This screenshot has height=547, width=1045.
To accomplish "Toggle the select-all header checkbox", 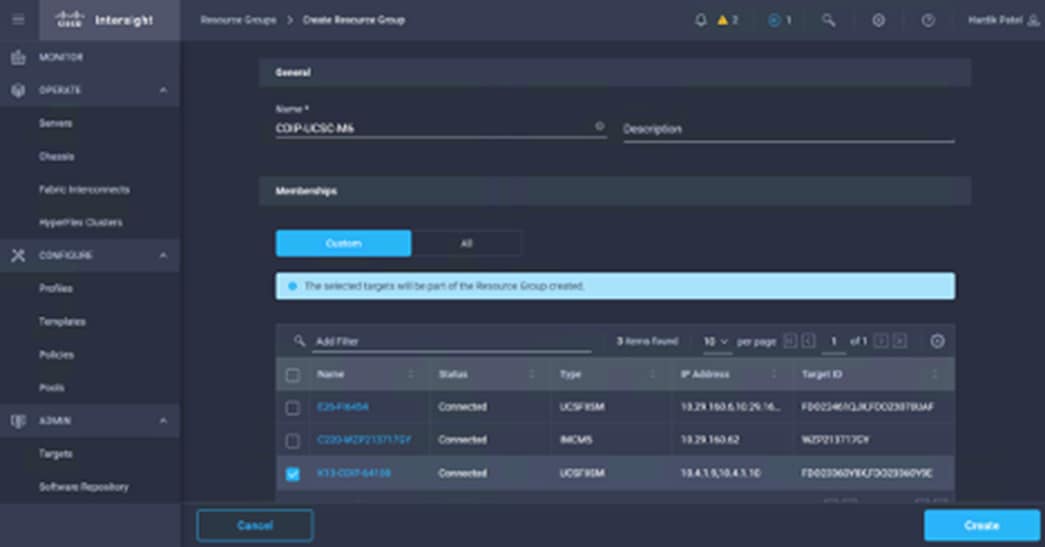I will pos(293,375).
